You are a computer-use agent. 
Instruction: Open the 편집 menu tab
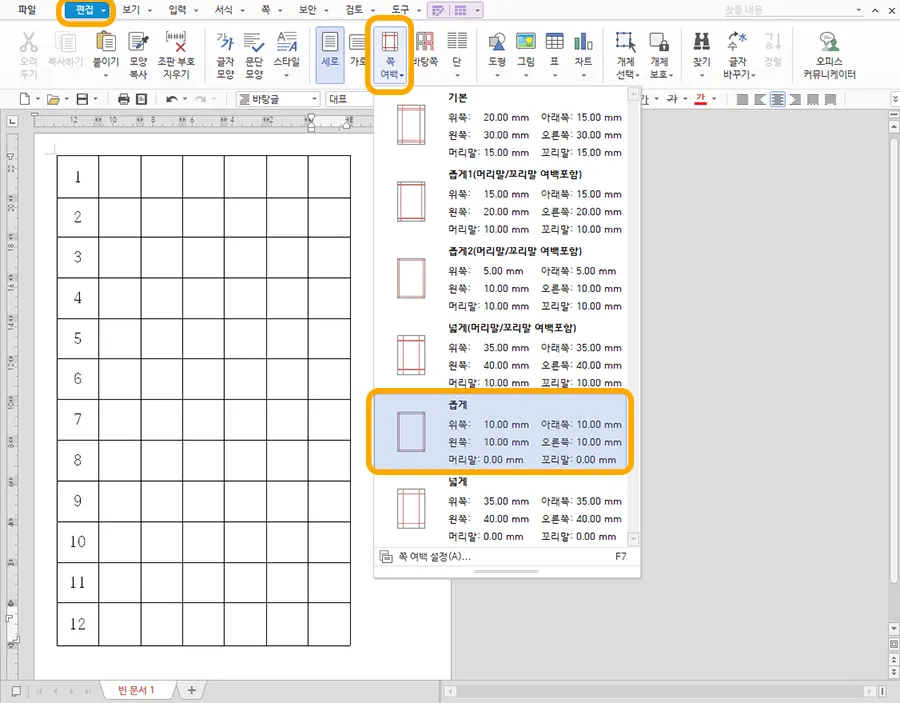tap(86, 10)
